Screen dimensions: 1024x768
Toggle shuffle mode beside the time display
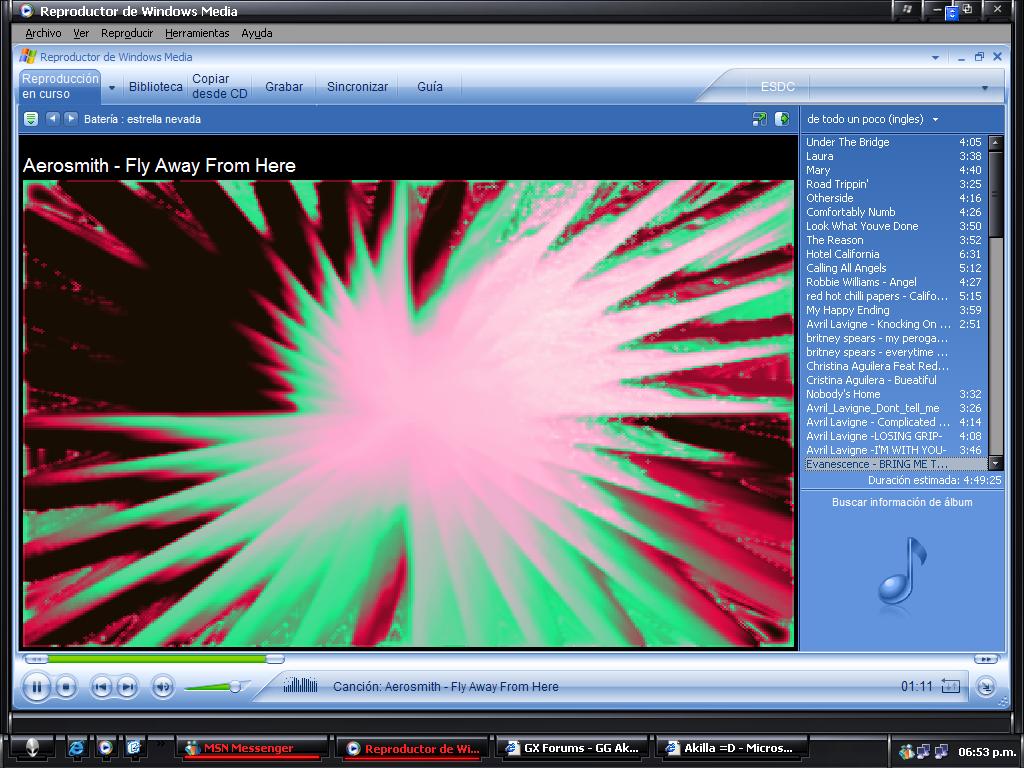tap(950, 686)
